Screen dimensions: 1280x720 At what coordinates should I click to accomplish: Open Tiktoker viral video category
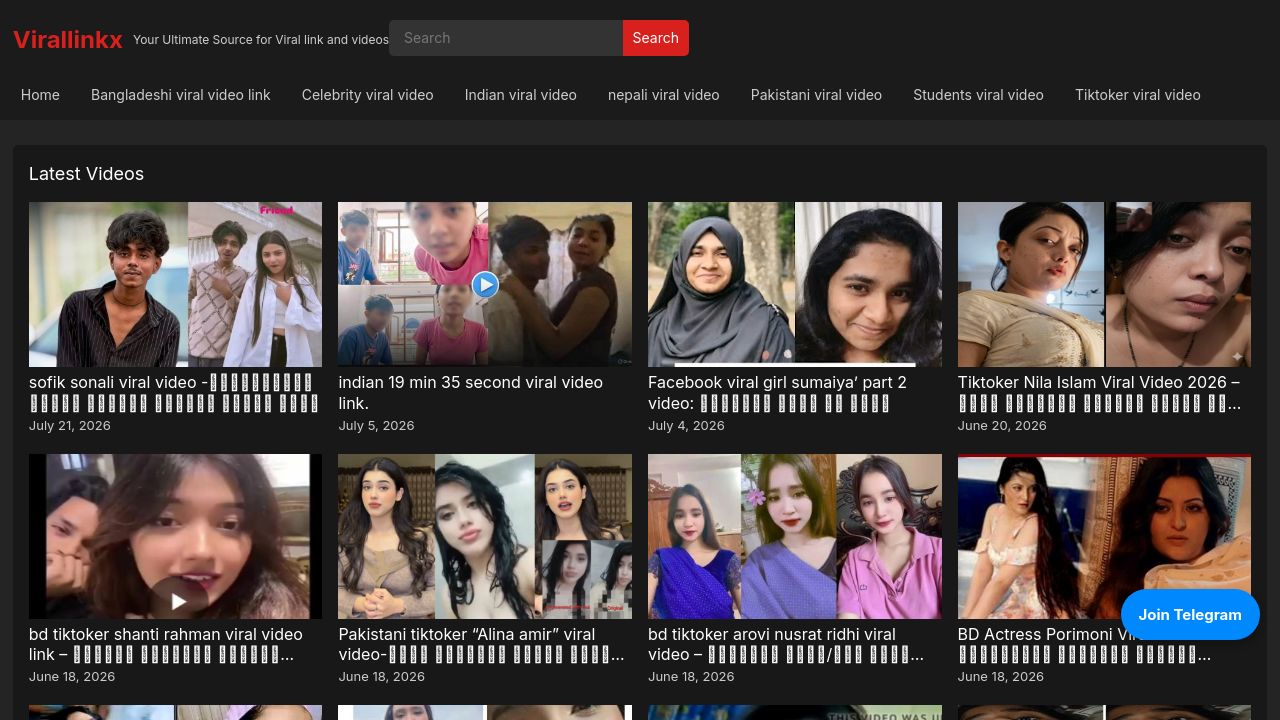[1138, 95]
